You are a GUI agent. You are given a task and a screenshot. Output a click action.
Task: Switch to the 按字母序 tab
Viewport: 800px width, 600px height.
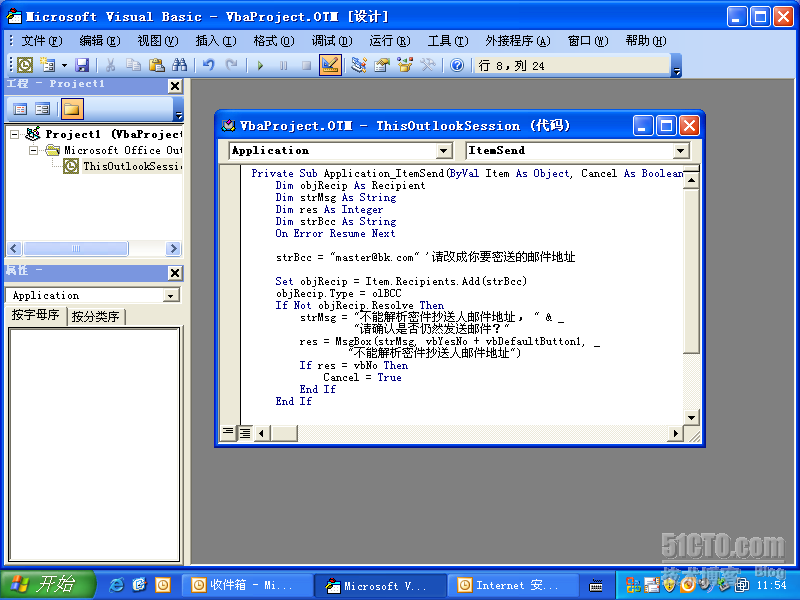pyautogui.click(x=36, y=315)
